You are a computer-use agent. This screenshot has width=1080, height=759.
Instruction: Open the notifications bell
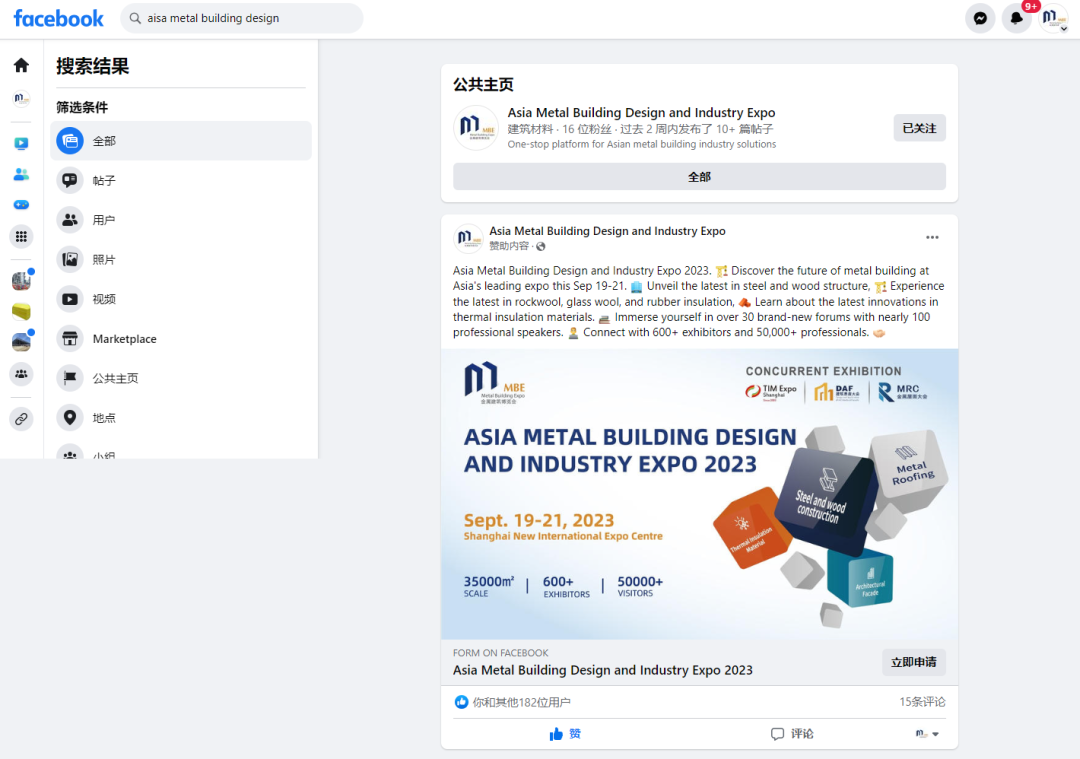(x=1016, y=19)
